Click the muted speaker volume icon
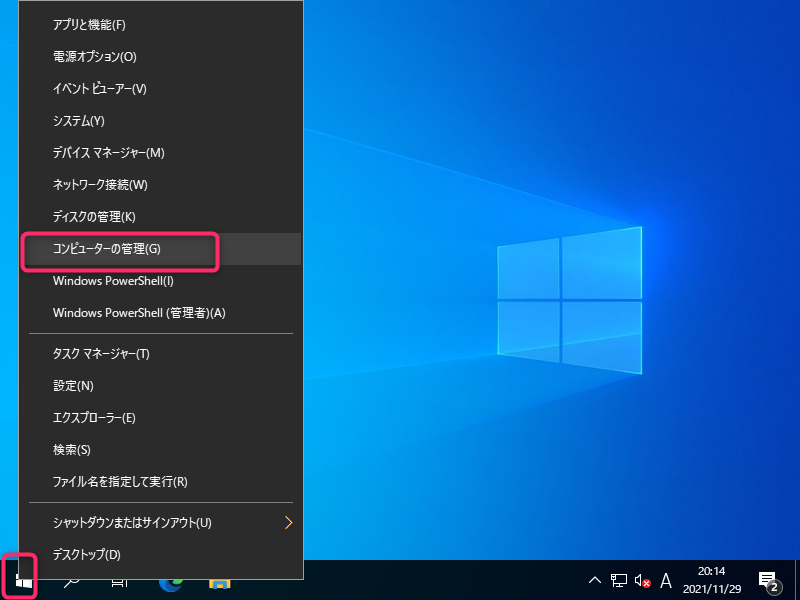The image size is (800, 600). click(642, 581)
